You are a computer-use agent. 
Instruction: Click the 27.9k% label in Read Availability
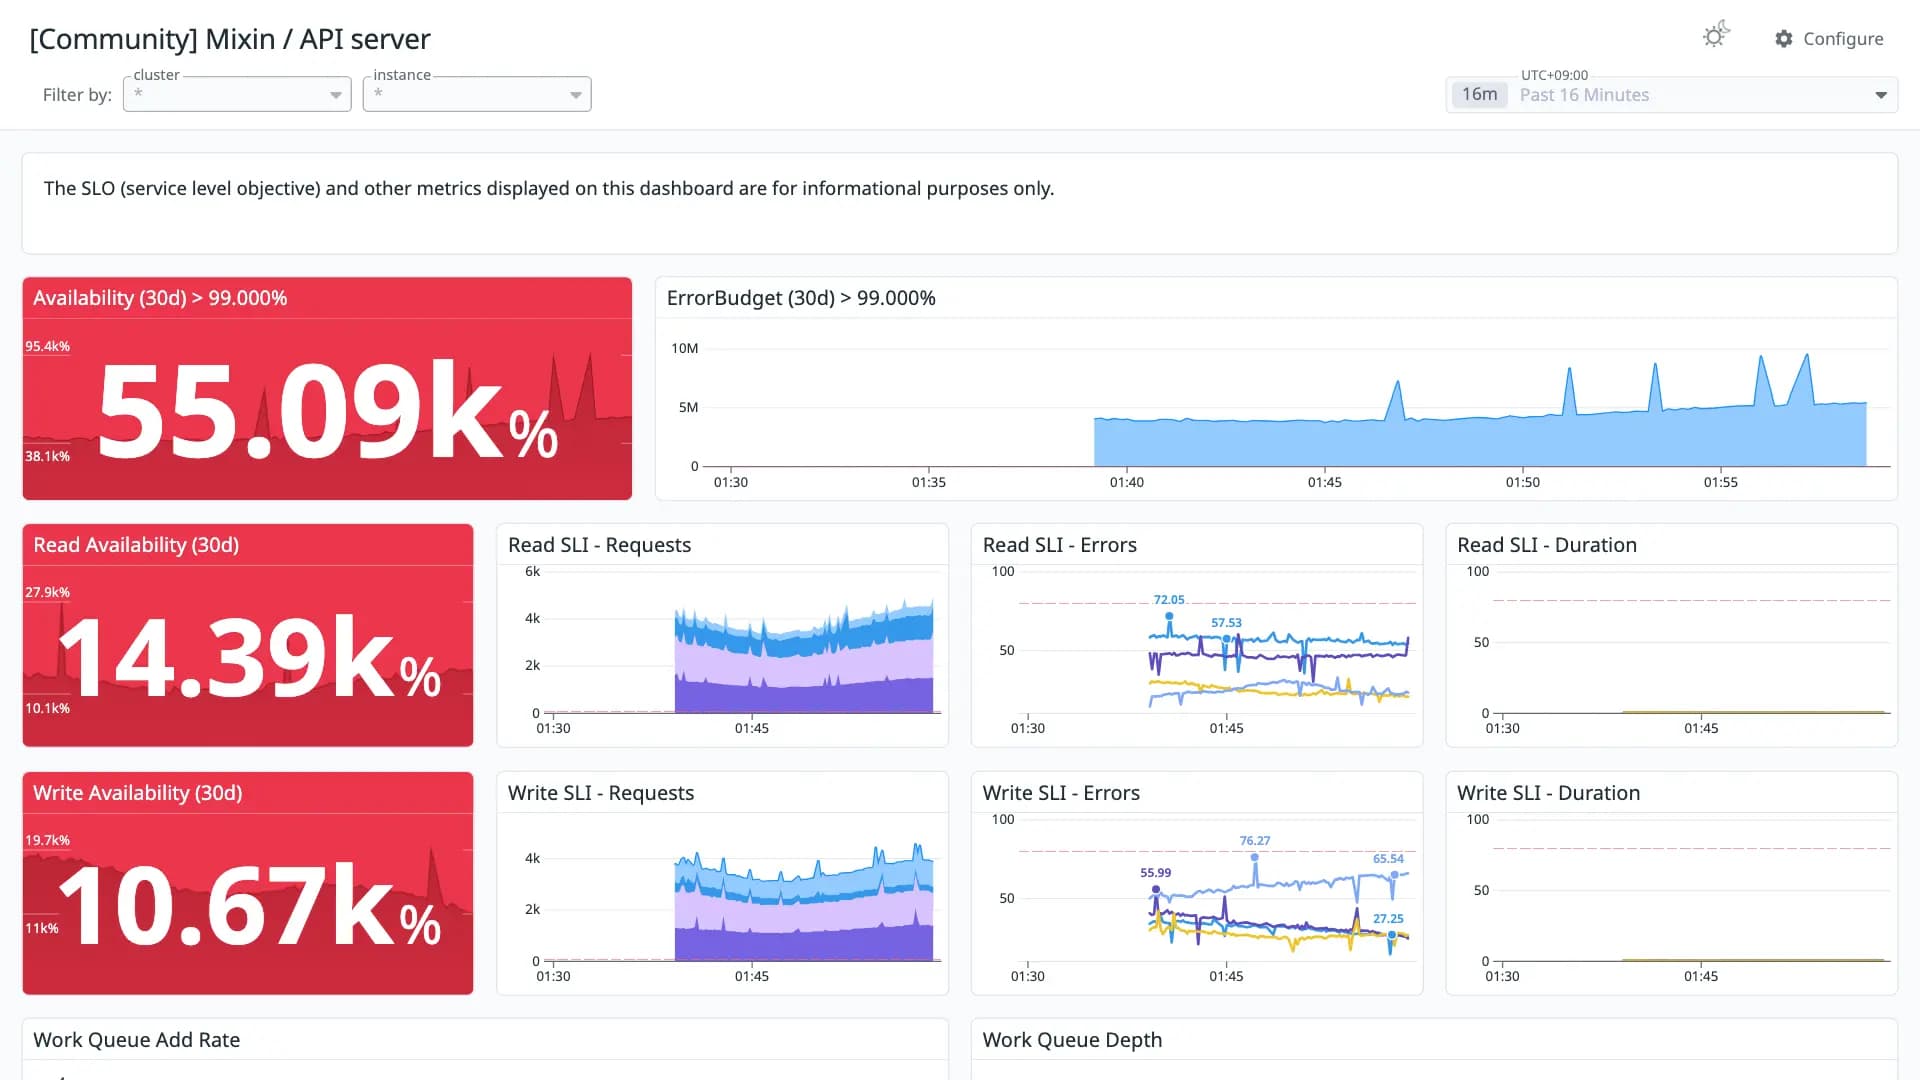click(48, 592)
